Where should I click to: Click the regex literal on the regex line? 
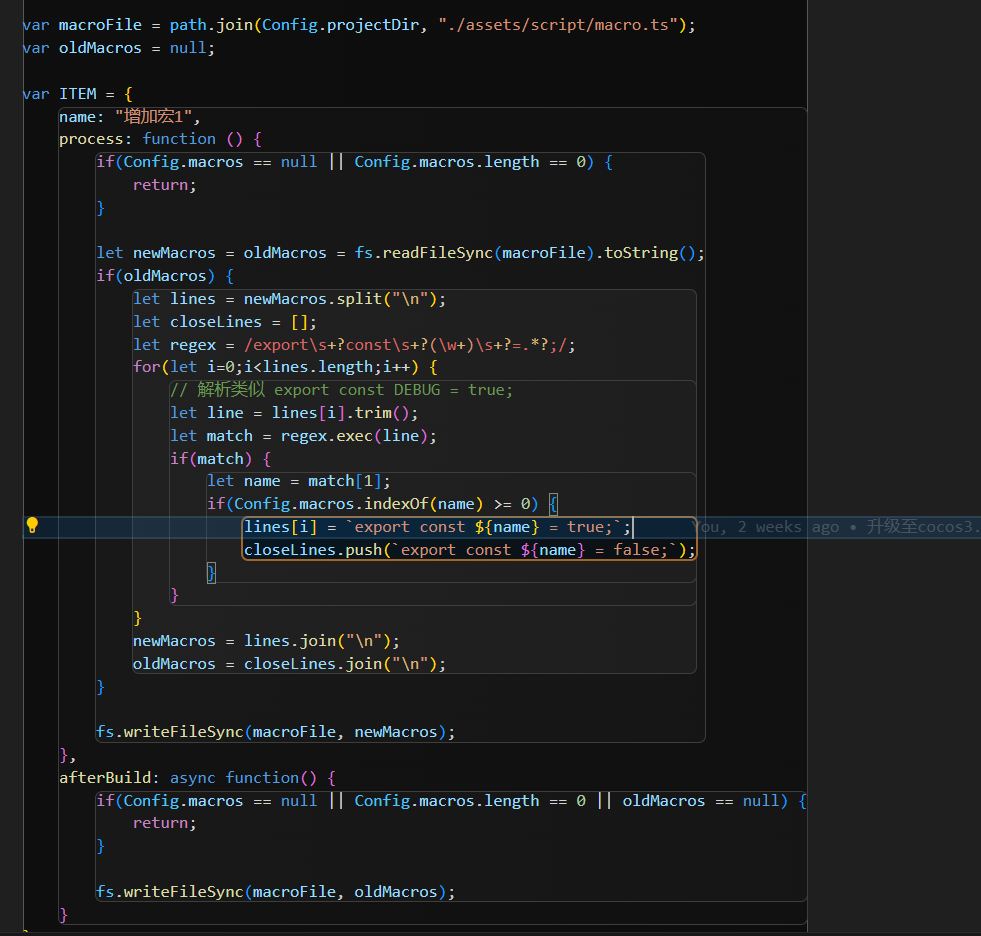point(405,345)
